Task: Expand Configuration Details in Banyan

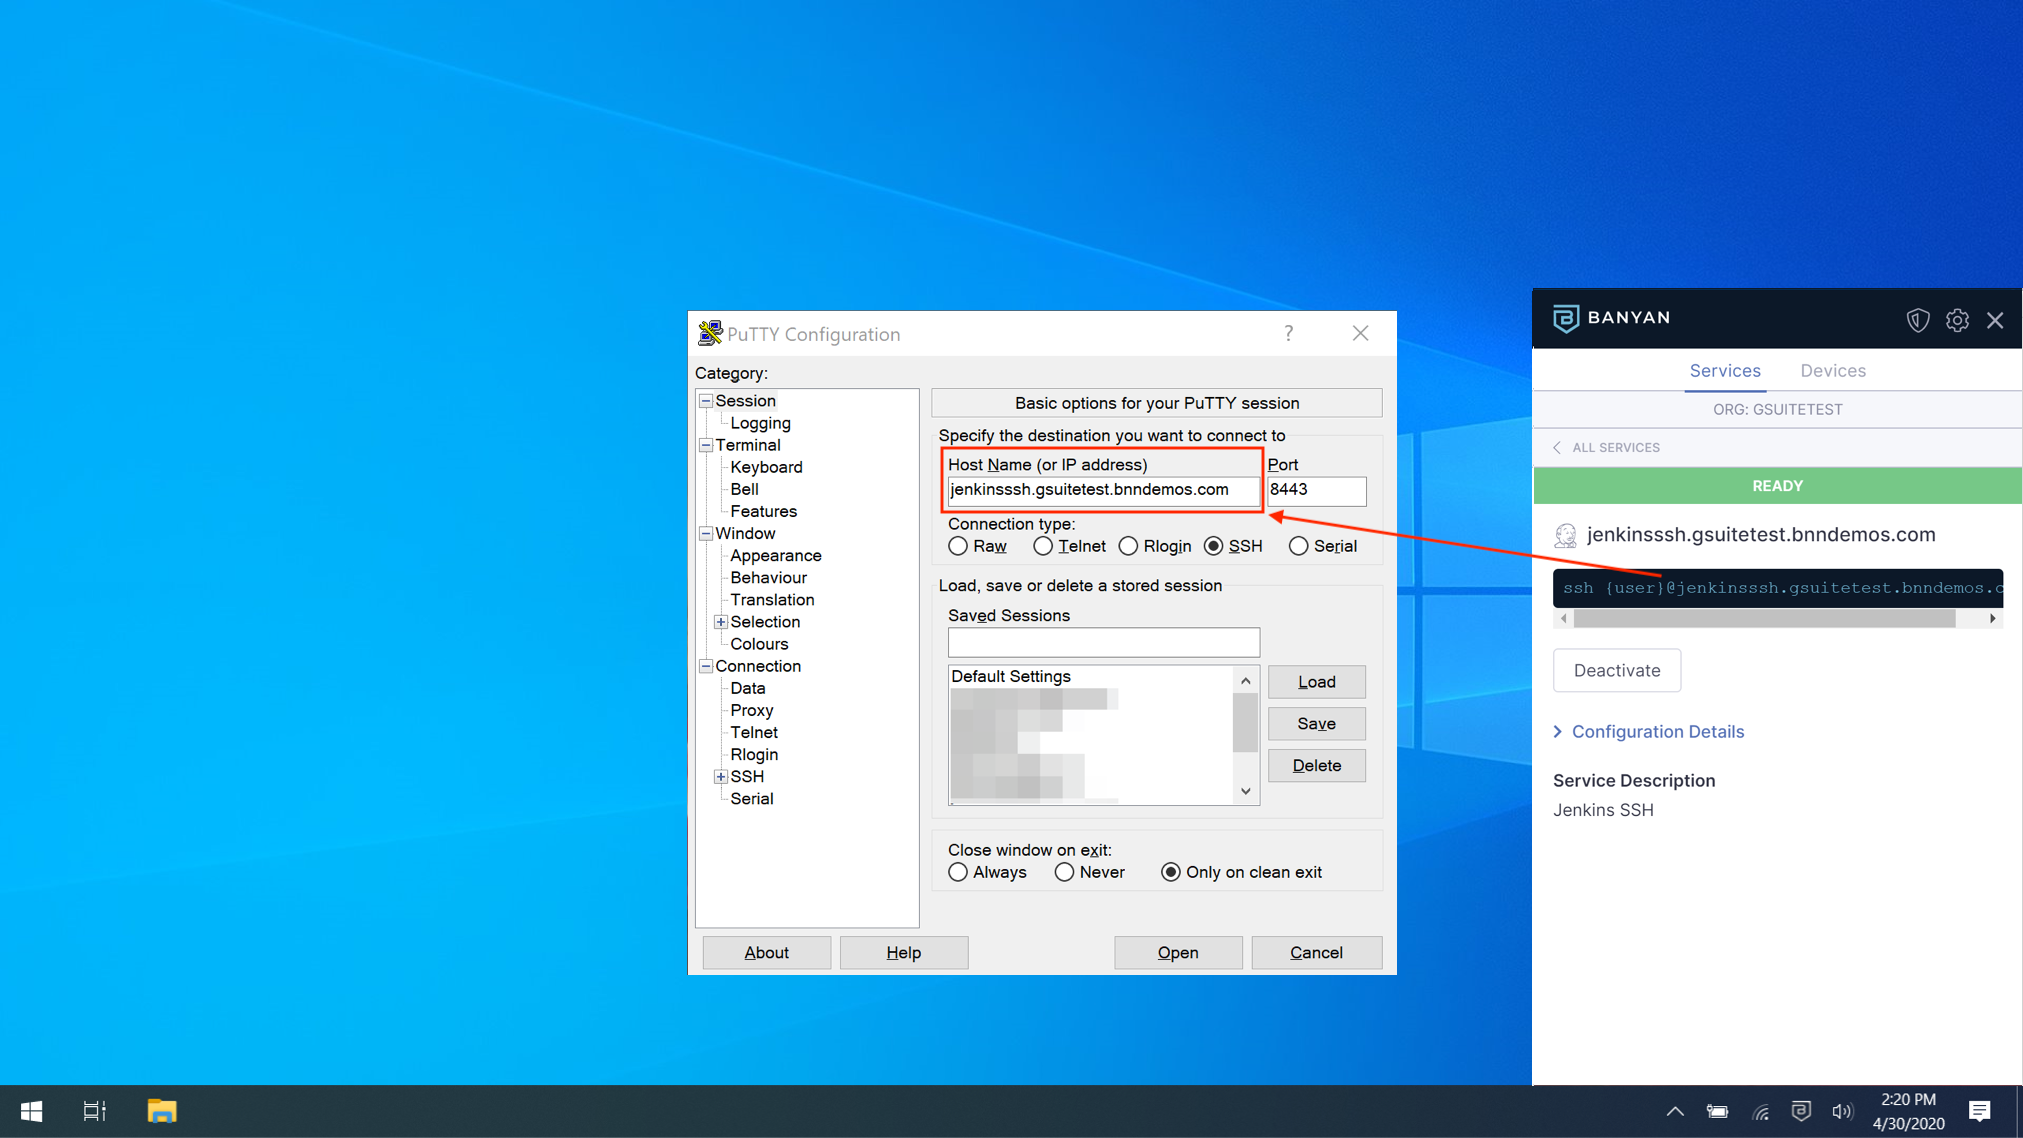Action: [1648, 732]
